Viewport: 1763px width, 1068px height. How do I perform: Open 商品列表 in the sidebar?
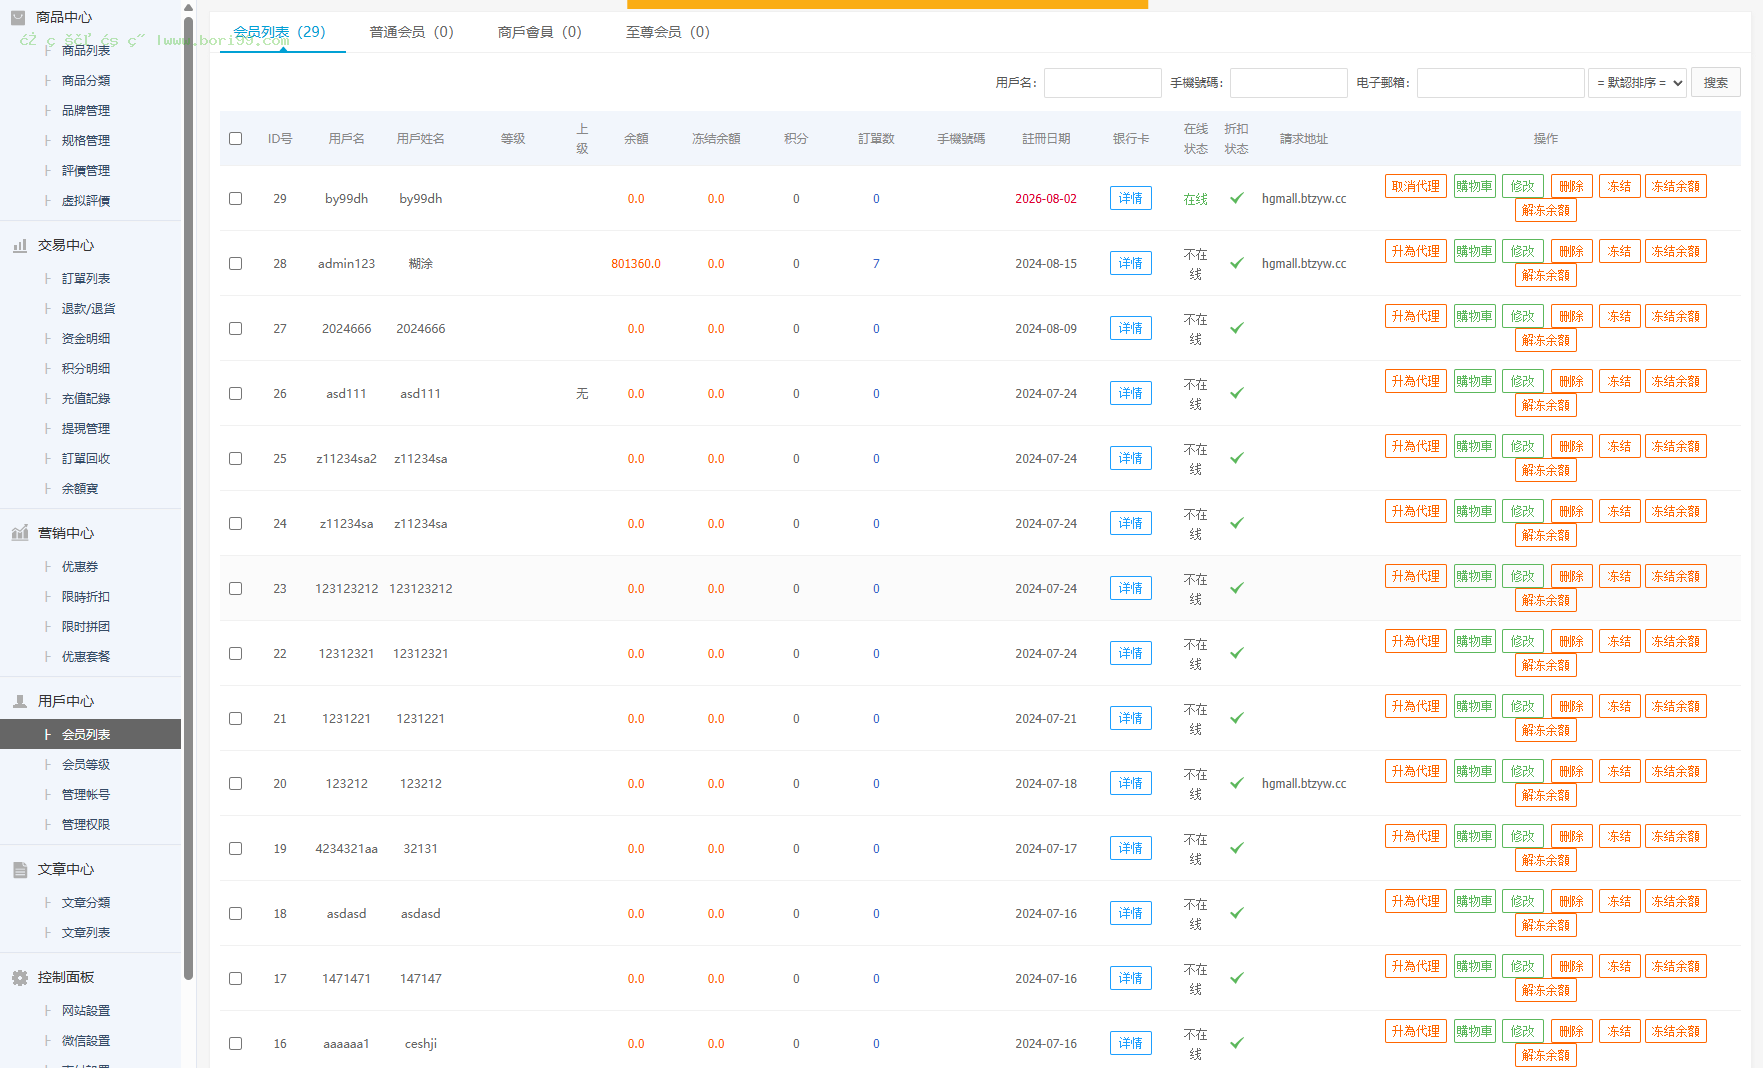(86, 51)
